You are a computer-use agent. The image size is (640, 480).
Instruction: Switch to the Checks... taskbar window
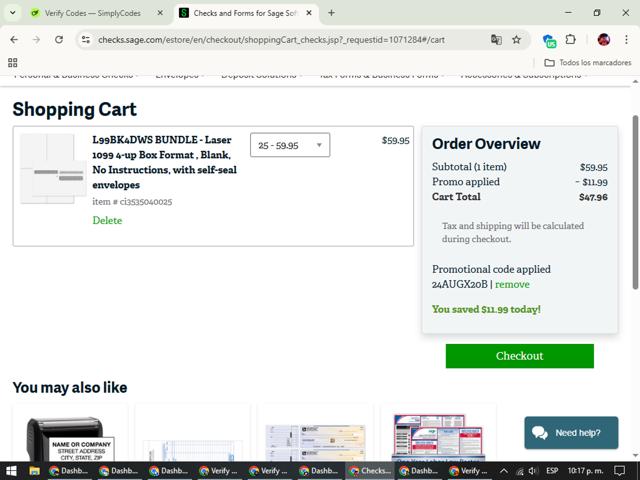pos(370,471)
